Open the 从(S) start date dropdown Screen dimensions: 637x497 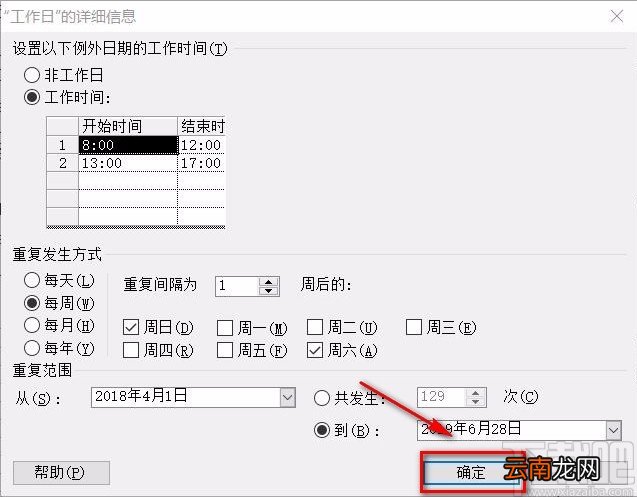pyautogui.click(x=288, y=397)
